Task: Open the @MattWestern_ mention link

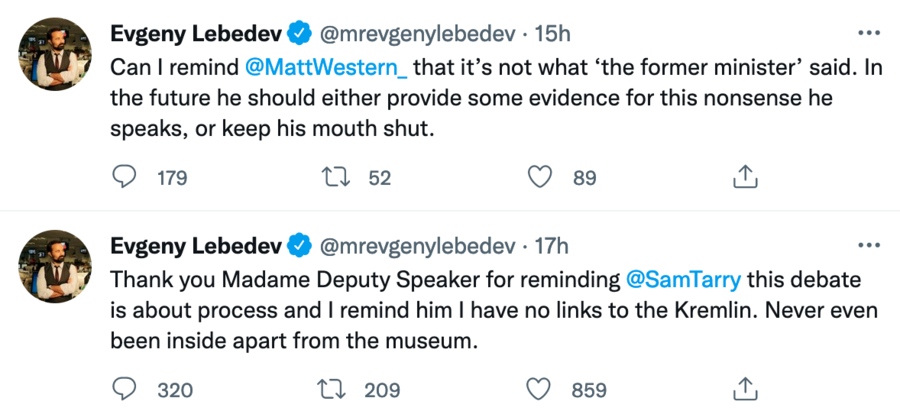Action: click(x=325, y=71)
